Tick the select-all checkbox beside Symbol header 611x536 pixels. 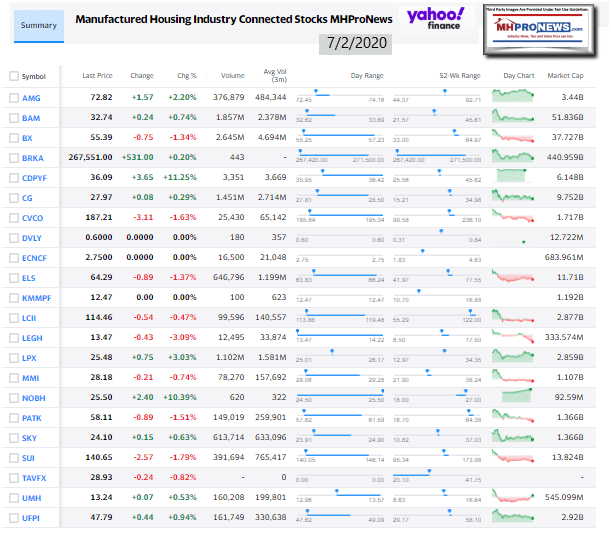tap(13, 76)
